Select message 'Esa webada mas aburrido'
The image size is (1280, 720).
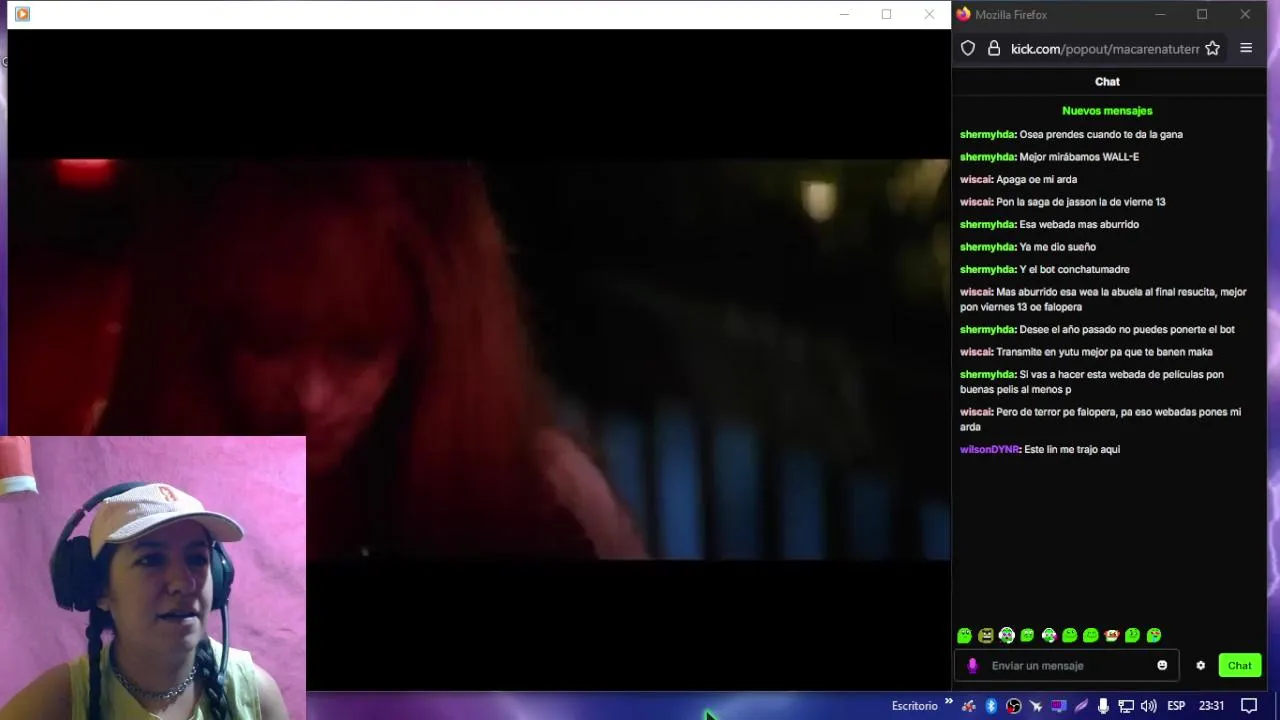(1079, 224)
